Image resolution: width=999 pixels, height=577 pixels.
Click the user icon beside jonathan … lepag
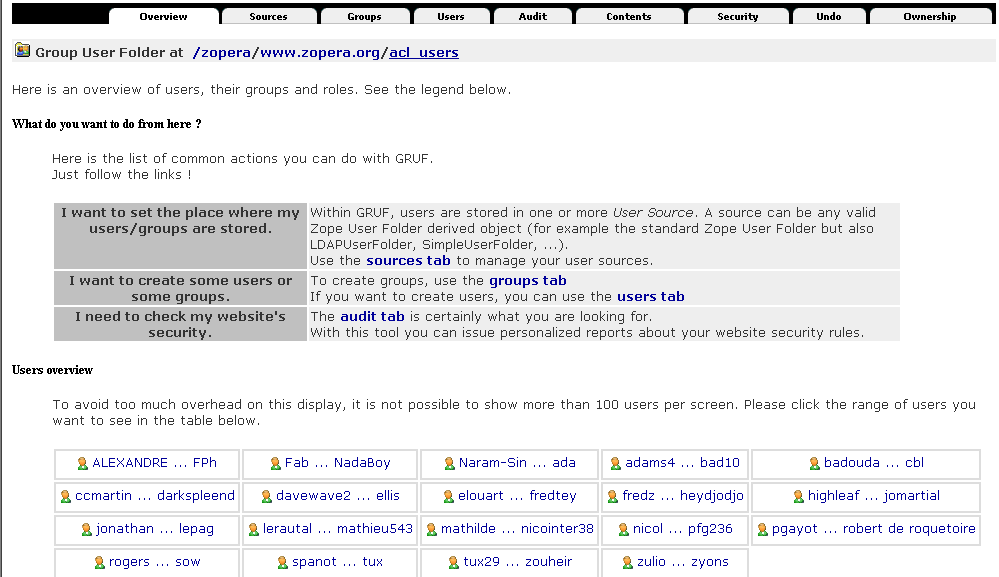[85, 529]
